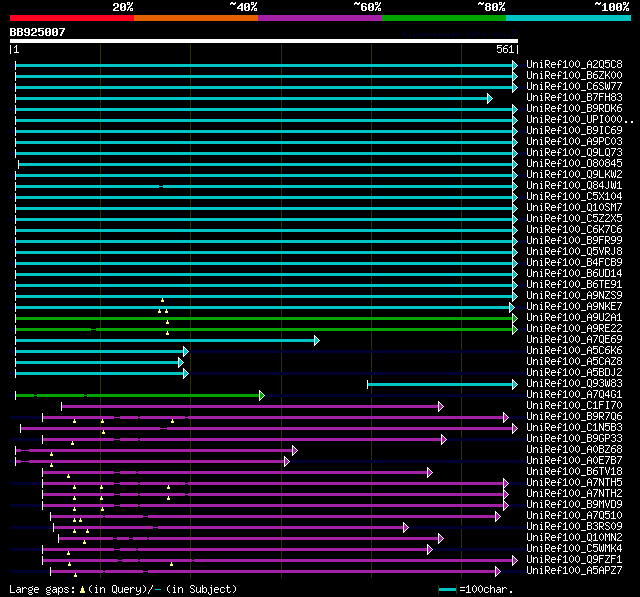
Task: Click the UniRef100_A9PC03 label
Action: [x=574, y=142]
